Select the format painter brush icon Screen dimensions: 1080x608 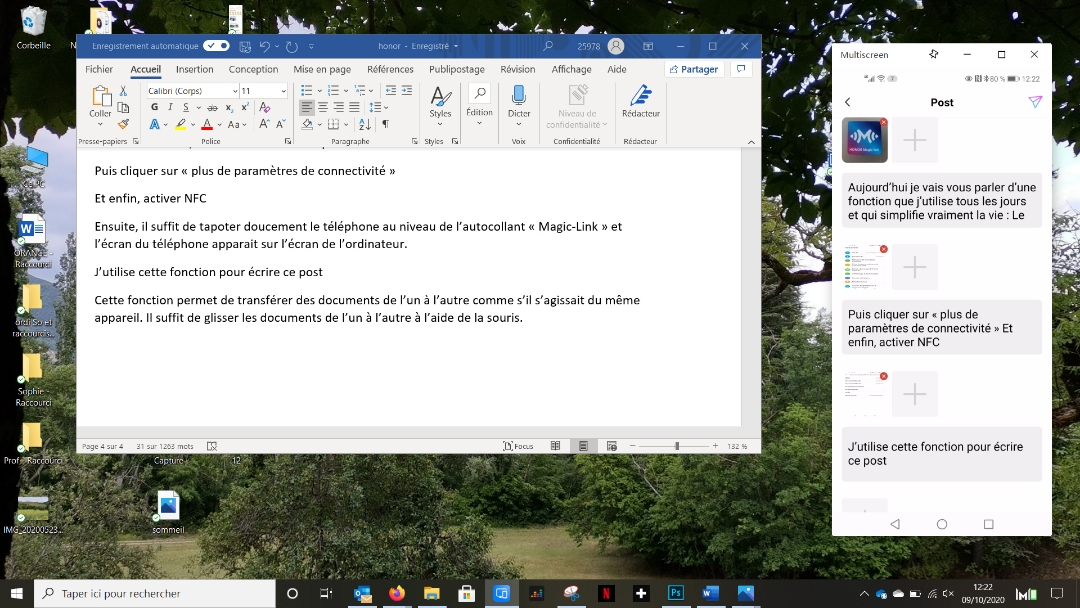click(123, 124)
